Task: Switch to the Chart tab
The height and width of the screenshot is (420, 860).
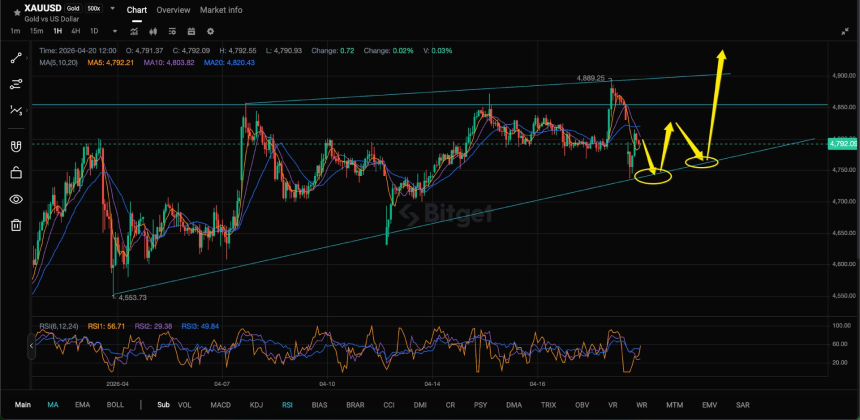Action: pos(137,10)
